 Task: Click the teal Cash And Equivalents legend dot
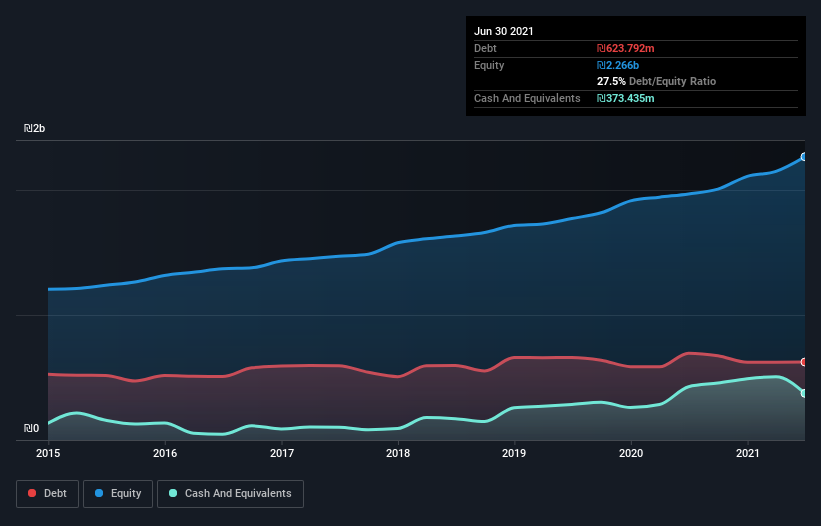173,493
